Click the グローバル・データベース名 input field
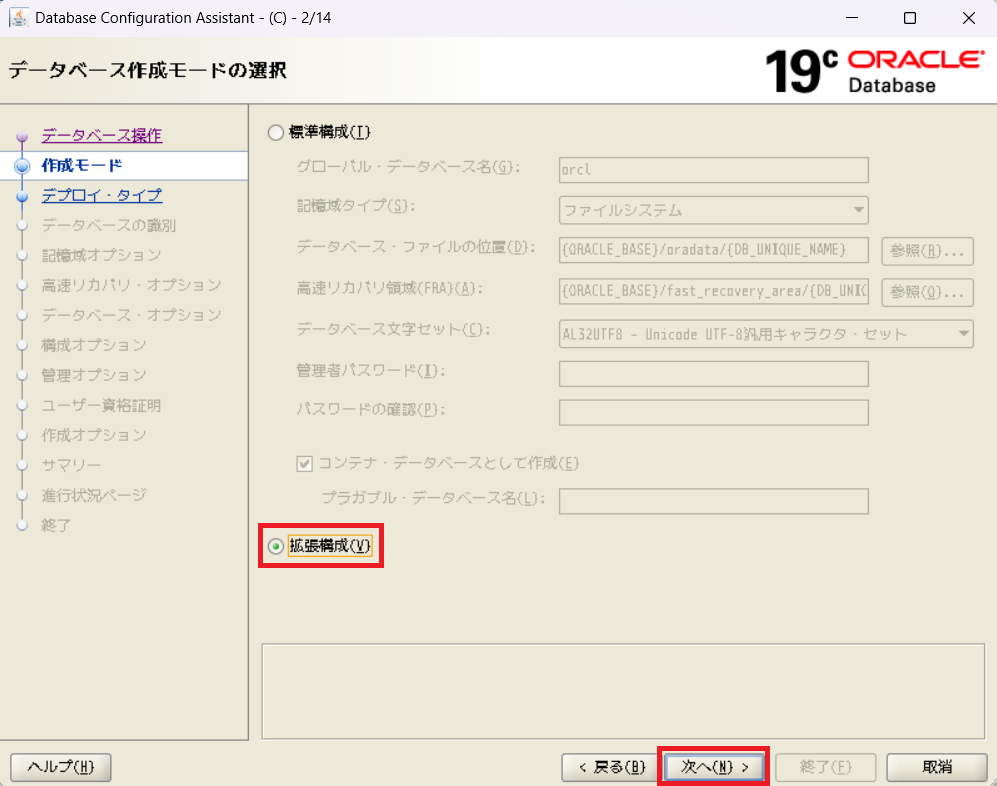This screenshot has width=997, height=786. click(x=713, y=169)
